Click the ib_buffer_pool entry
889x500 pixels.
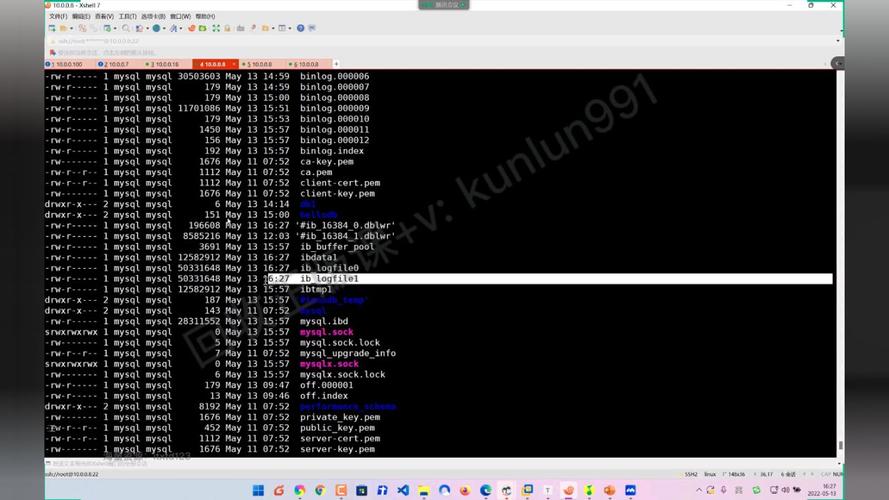tap(337, 247)
